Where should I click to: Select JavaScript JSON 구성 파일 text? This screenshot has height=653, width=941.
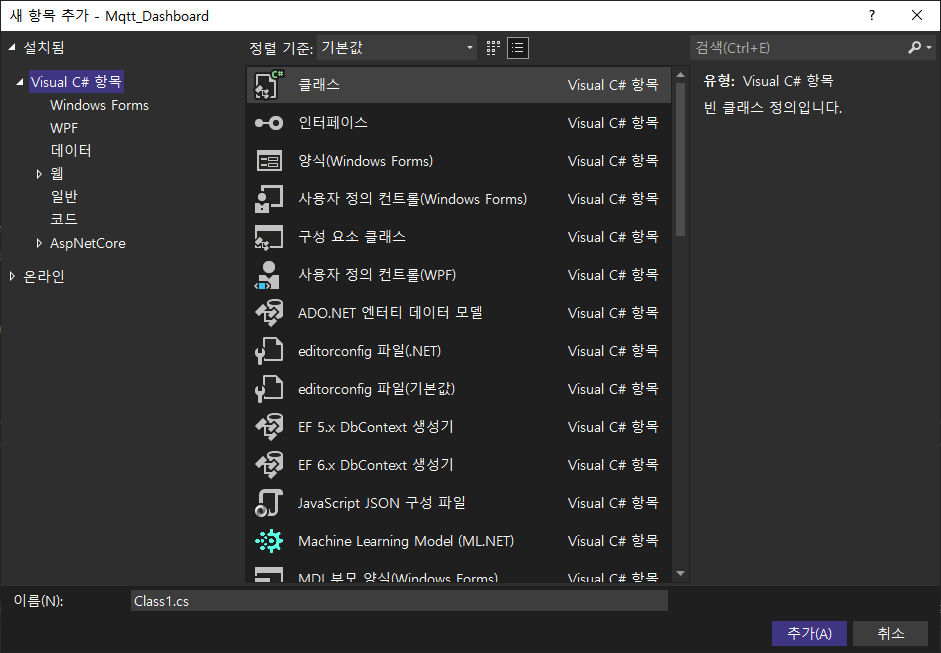382,503
